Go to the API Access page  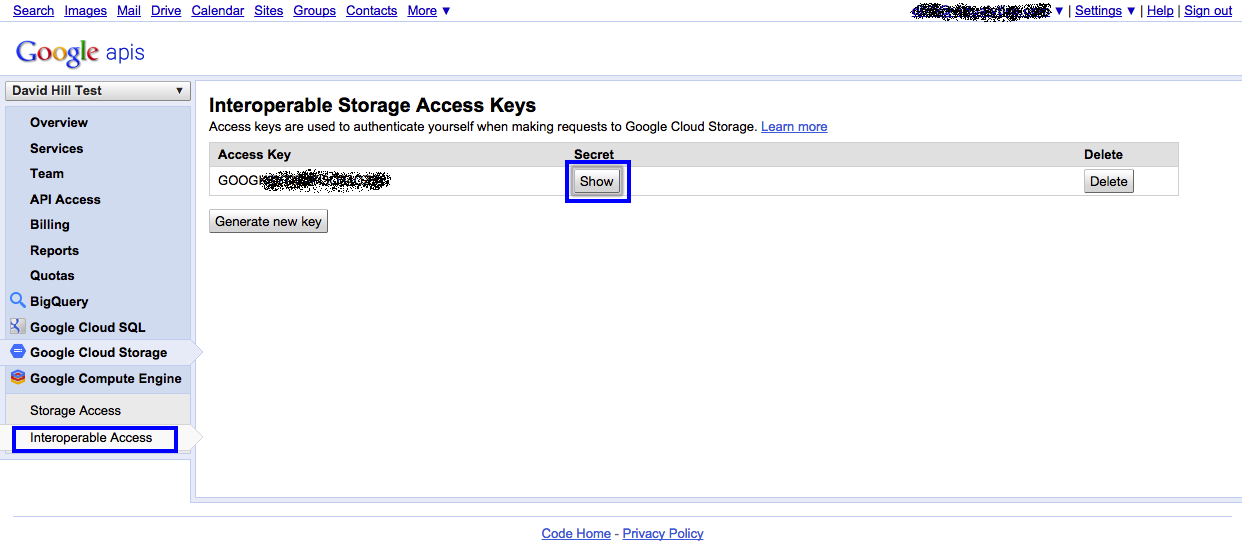[65, 199]
